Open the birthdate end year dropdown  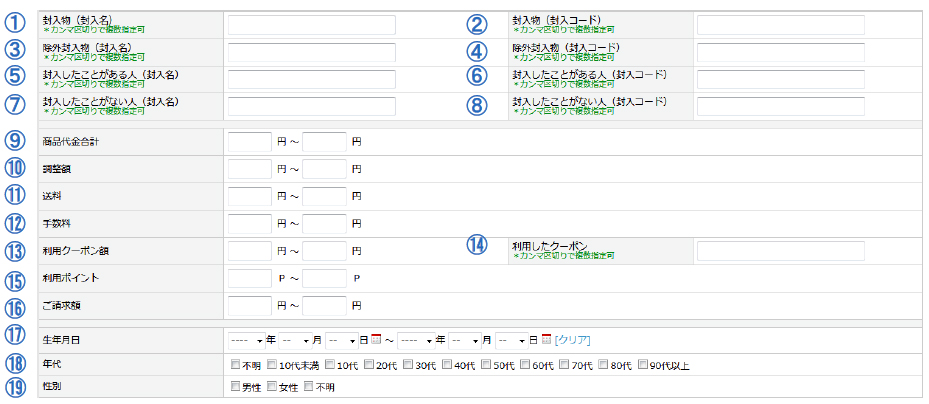[415, 340]
